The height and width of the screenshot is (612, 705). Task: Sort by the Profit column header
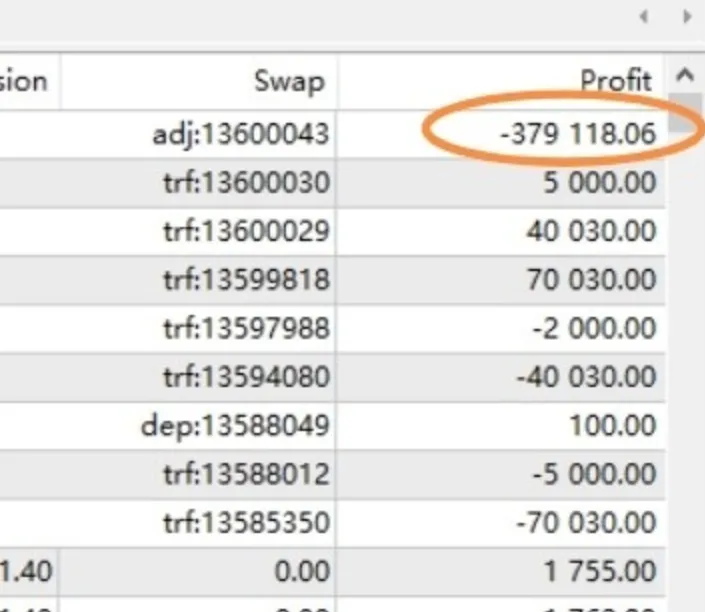click(616, 81)
